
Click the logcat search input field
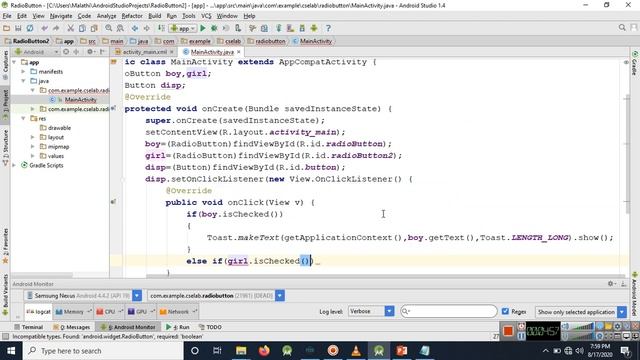tap(449, 311)
